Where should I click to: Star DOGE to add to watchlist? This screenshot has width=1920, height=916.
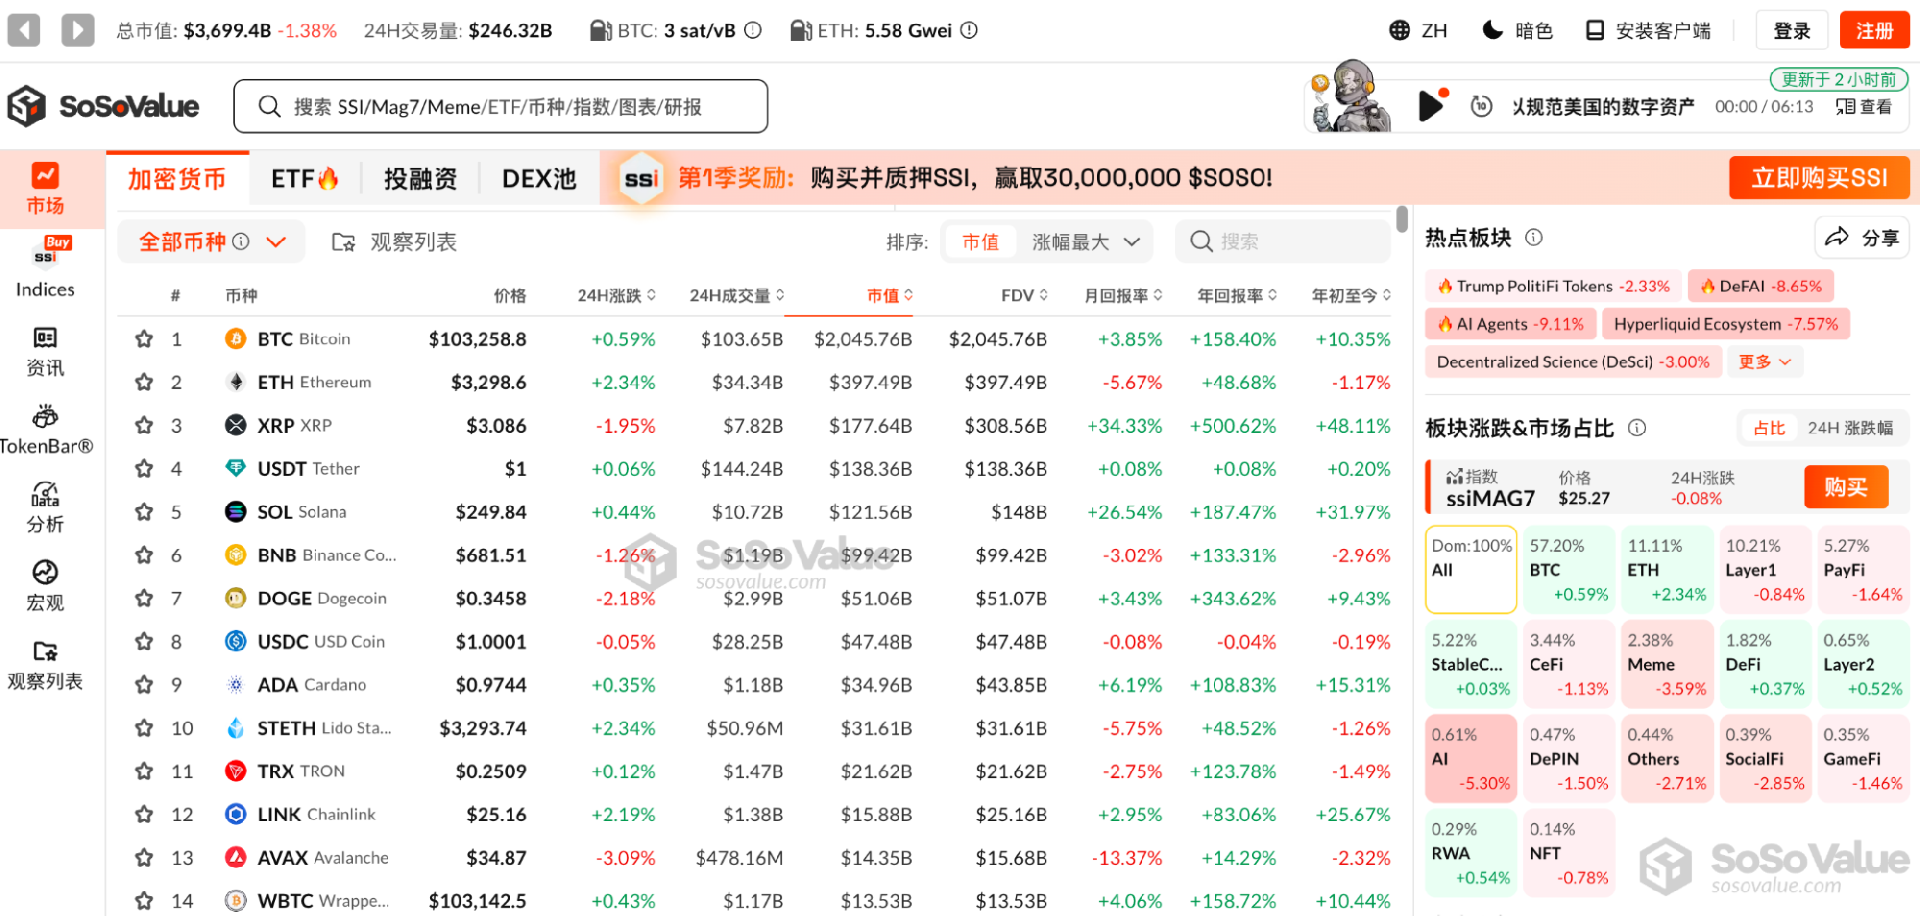click(x=144, y=598)
